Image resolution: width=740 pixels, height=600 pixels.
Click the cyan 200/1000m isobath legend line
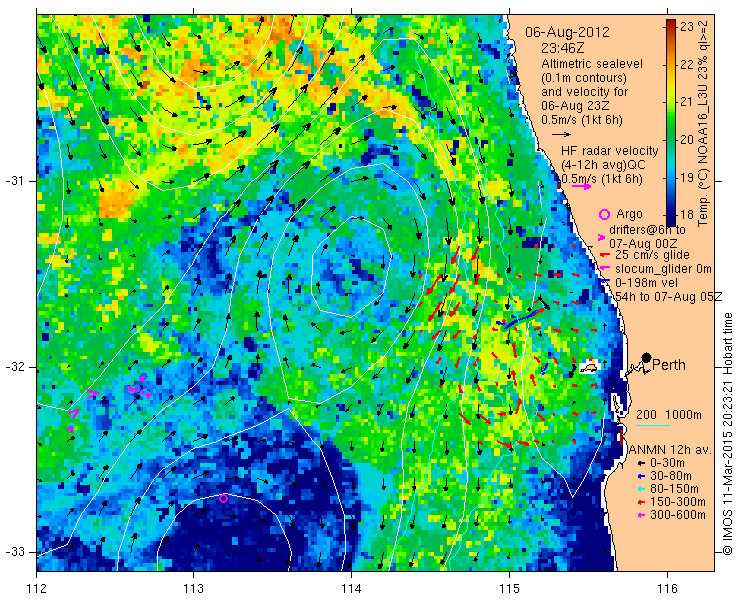pos(653,425)
